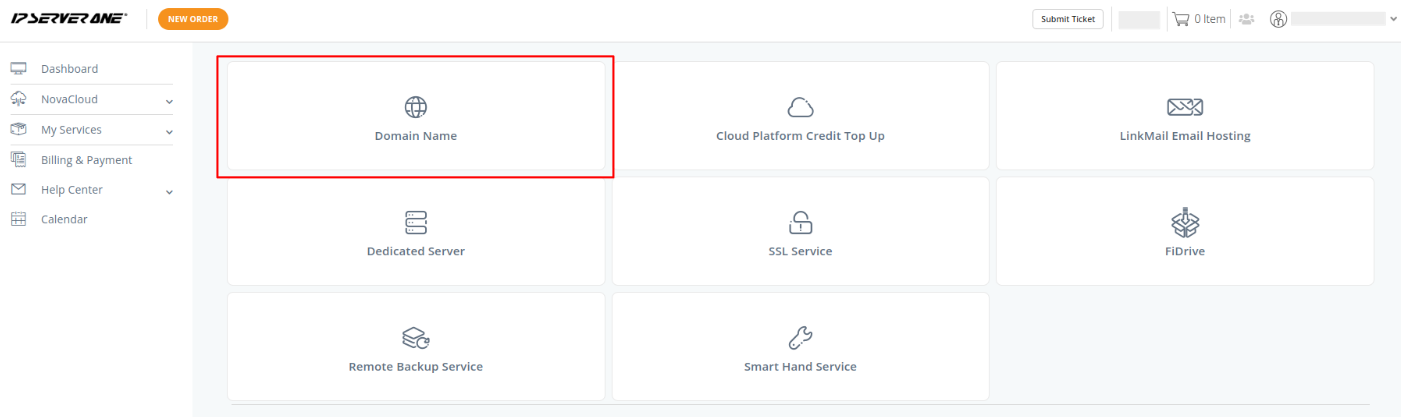Open the user account dropdown arrow
This screenshot has width=1401, height=417.
click(x=1393, y=19)
